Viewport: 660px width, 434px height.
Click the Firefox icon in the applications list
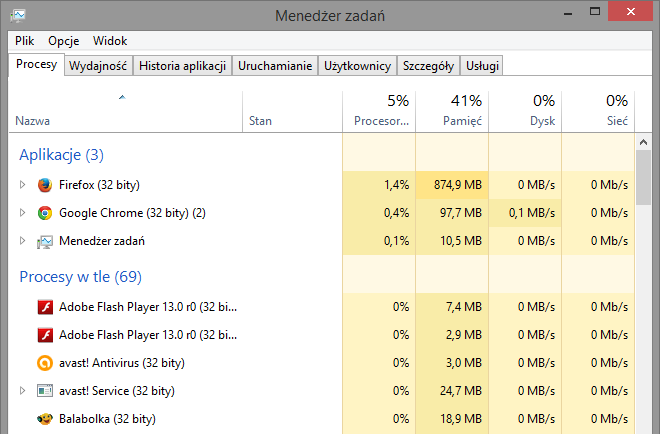[x=44, y=185]
